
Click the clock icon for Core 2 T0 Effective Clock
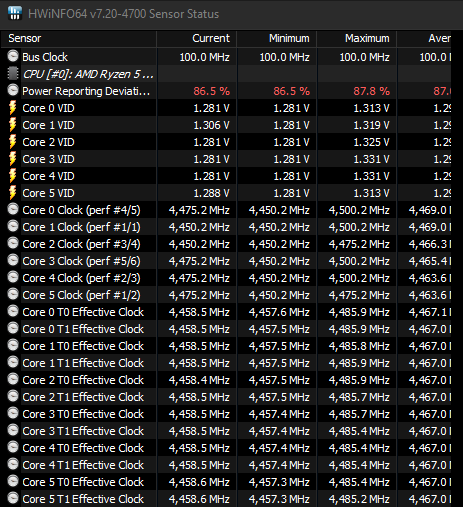click(x=13, y=379)
